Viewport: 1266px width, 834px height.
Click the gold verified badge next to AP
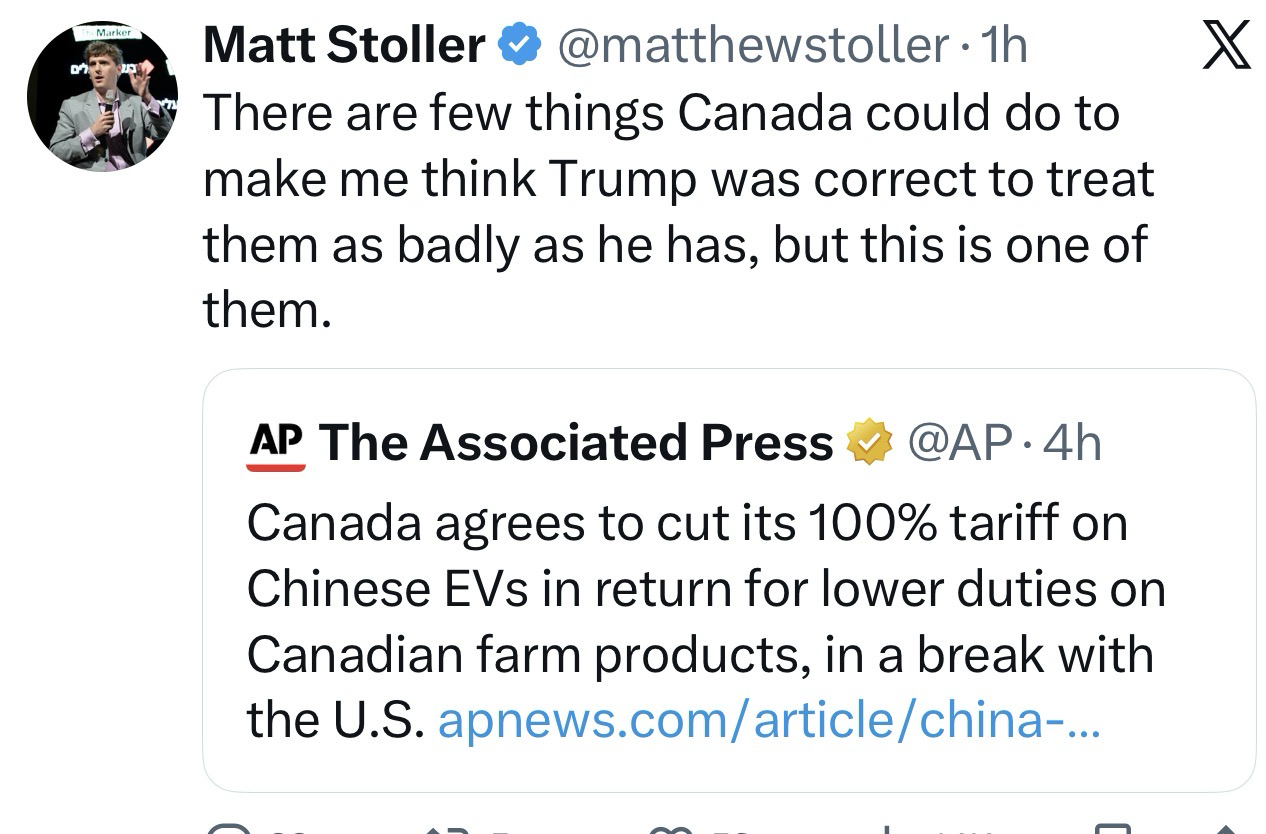[x=870, y=443]
